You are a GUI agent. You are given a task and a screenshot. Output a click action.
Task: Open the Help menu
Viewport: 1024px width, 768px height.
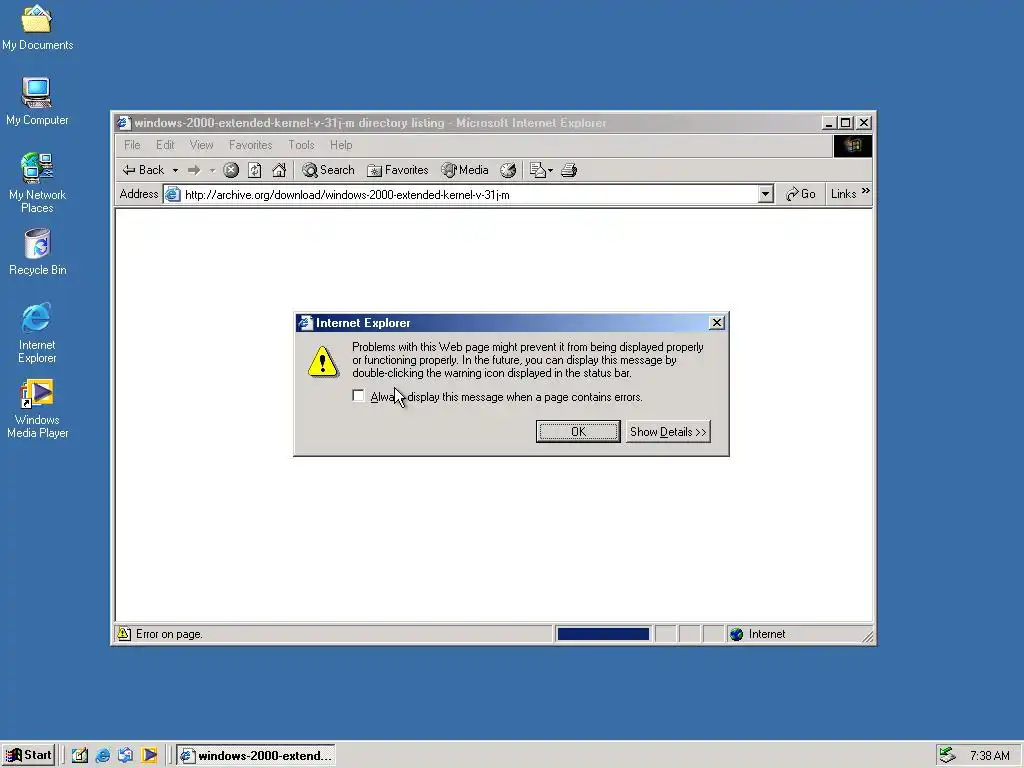pyautogui.click(x=341, y=145)
